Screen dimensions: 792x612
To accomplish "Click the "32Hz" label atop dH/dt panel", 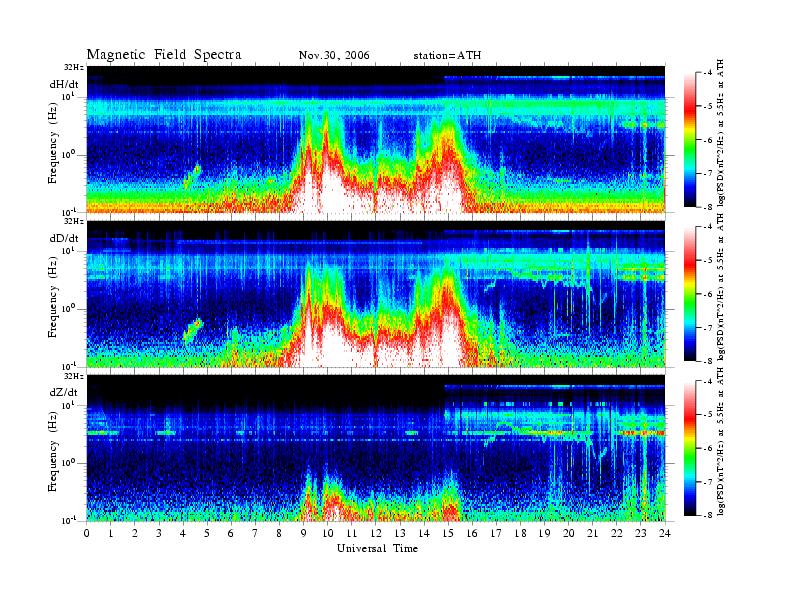I will [74, 67].
